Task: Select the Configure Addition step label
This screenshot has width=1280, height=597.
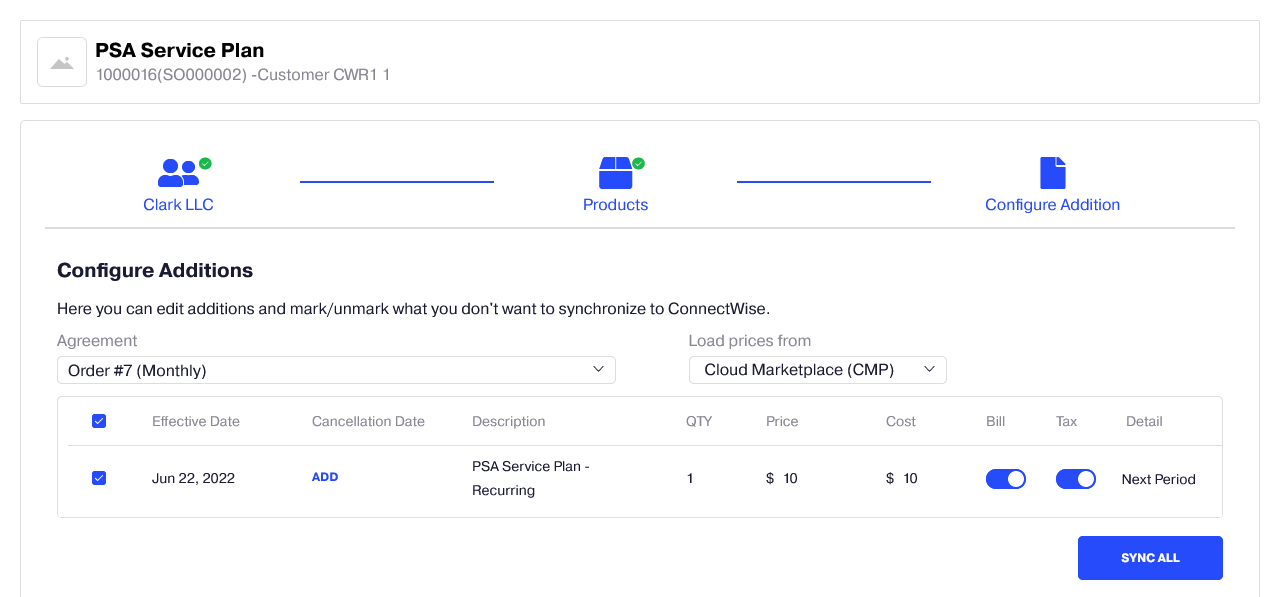Action: [1052, 205]
